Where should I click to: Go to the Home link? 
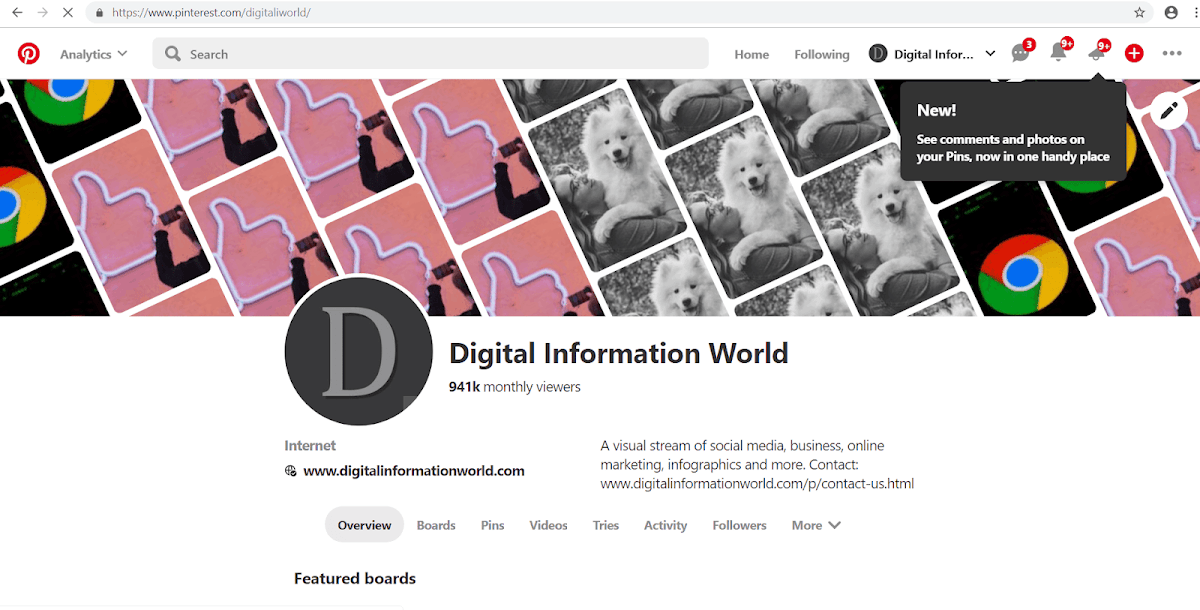point(752,54)
